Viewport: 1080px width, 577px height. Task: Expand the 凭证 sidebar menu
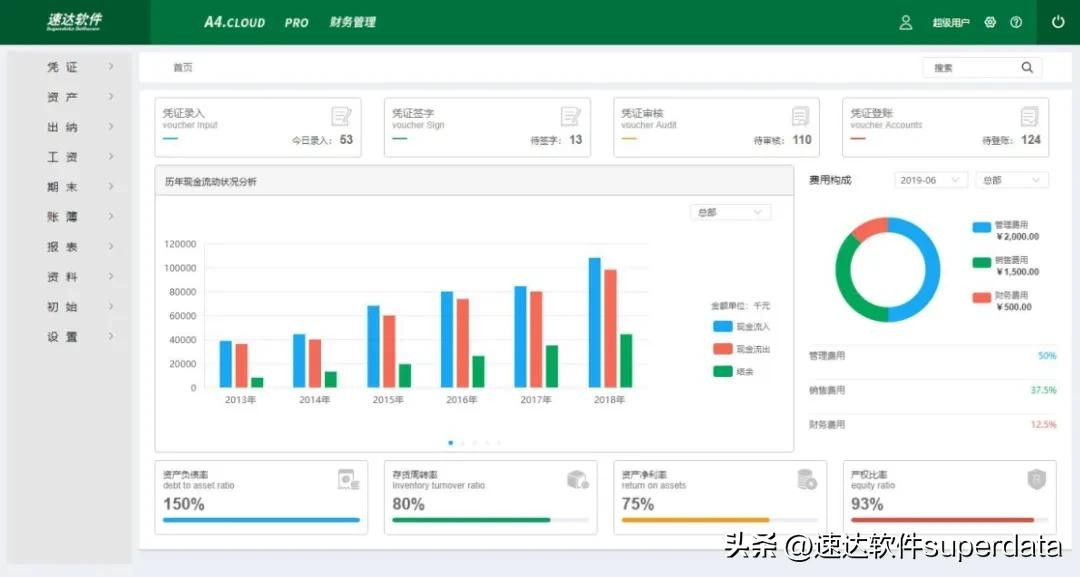click(80, 67)
